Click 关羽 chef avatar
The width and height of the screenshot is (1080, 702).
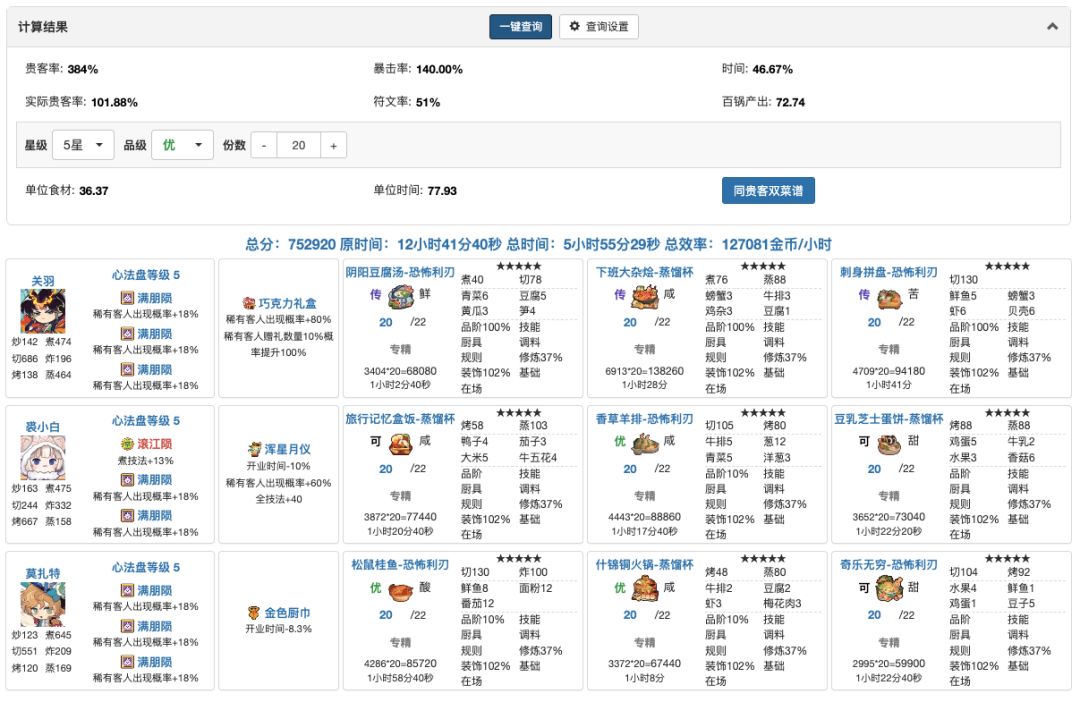coord(43,311)
